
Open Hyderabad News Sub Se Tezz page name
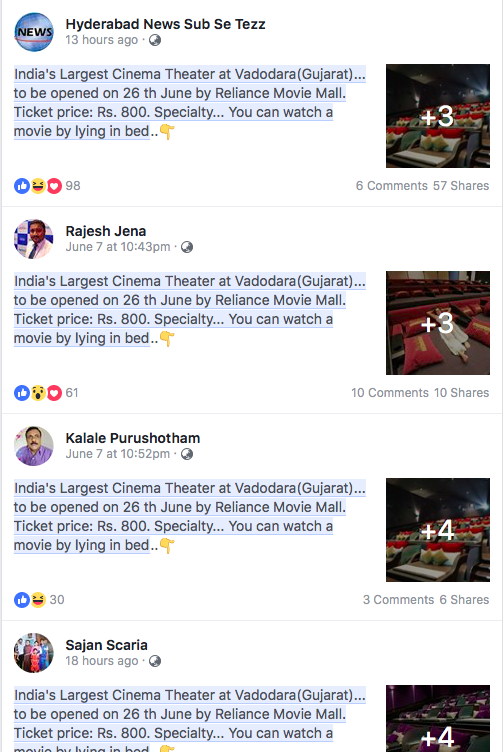click(x=165, y=24)
